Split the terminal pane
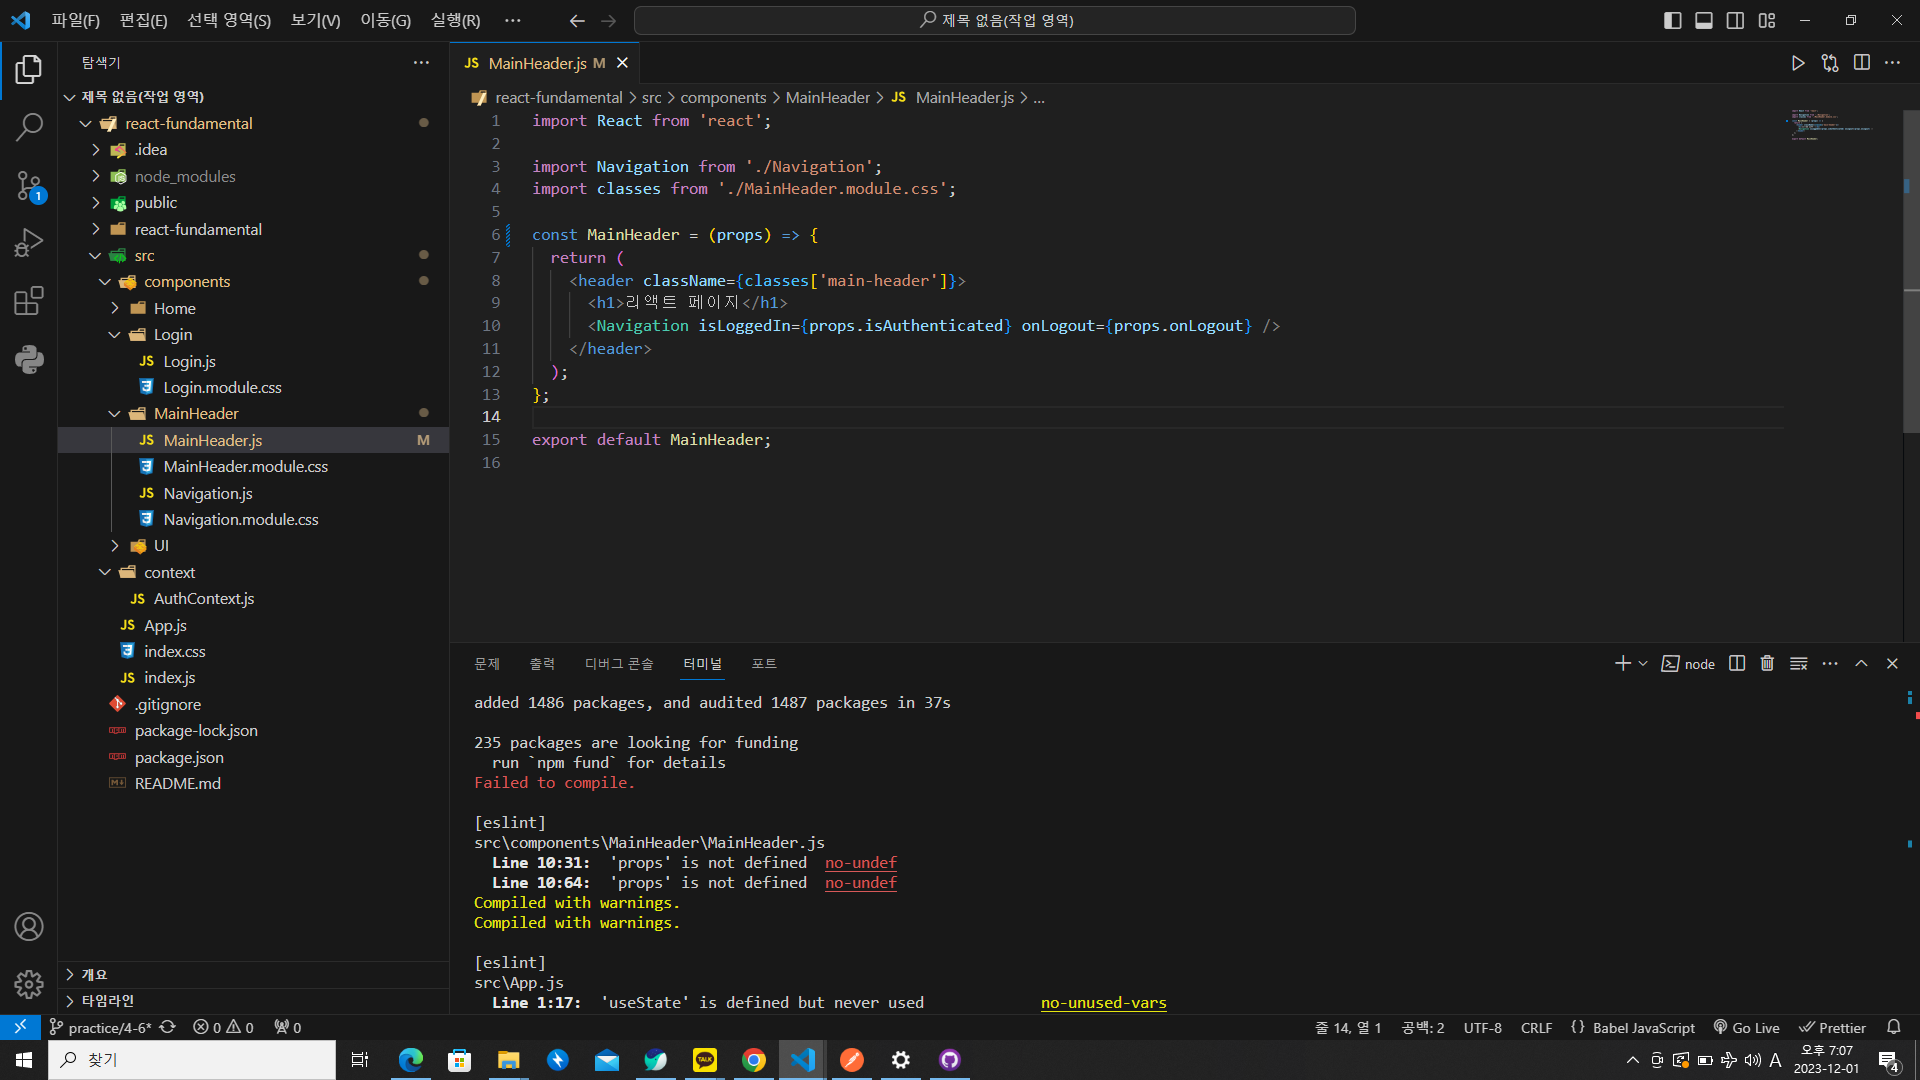1920x1080 pixels. tap(1737, 663)
